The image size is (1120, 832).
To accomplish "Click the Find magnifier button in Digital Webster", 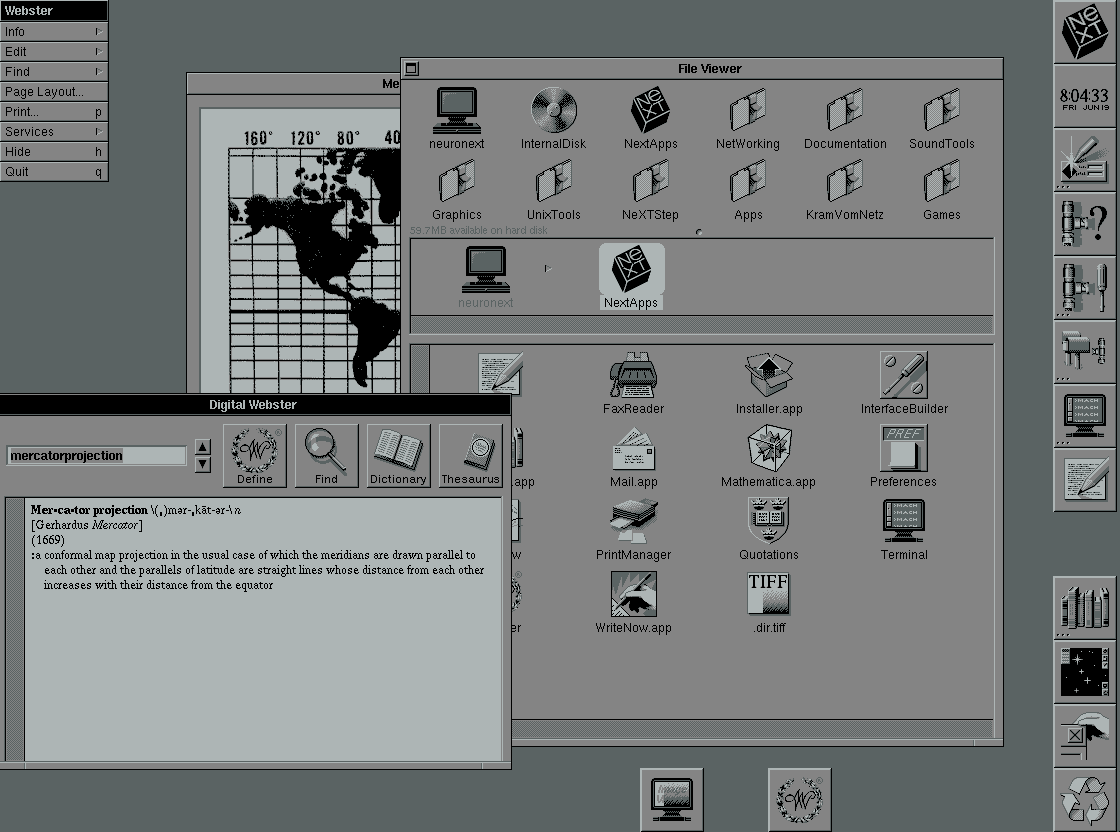I will point(326,456).
